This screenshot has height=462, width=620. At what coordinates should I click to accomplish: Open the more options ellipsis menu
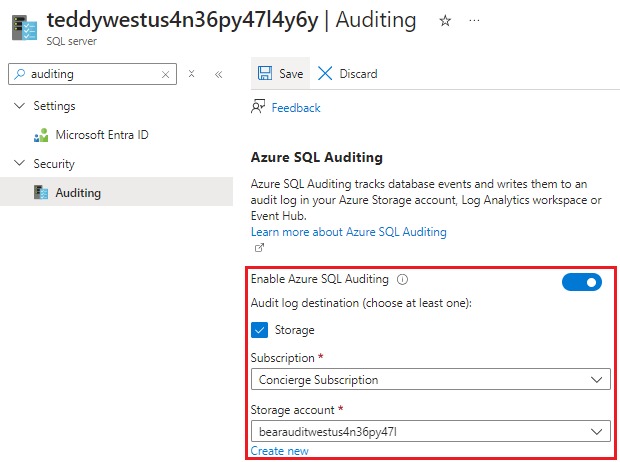tap(474, 21)
